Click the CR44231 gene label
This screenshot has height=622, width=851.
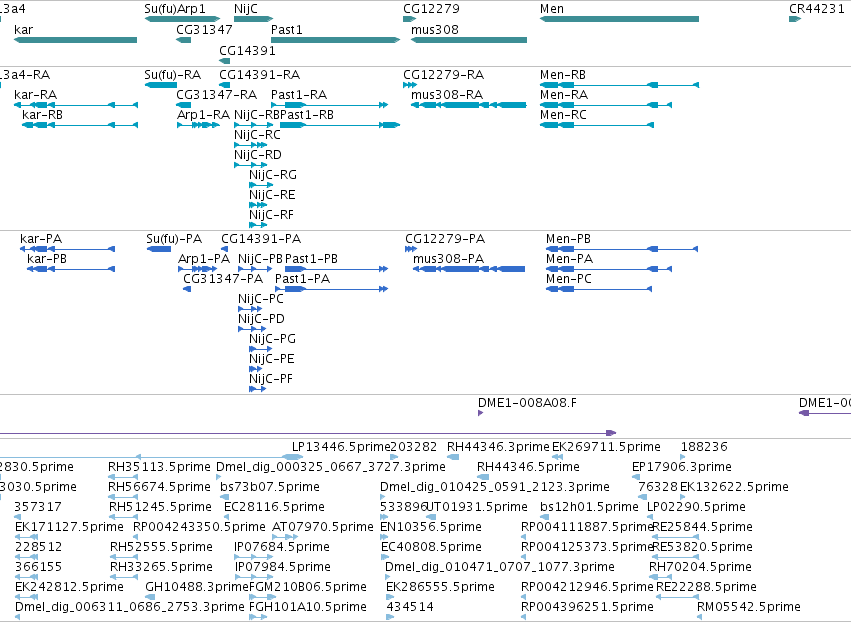(817, 9)
